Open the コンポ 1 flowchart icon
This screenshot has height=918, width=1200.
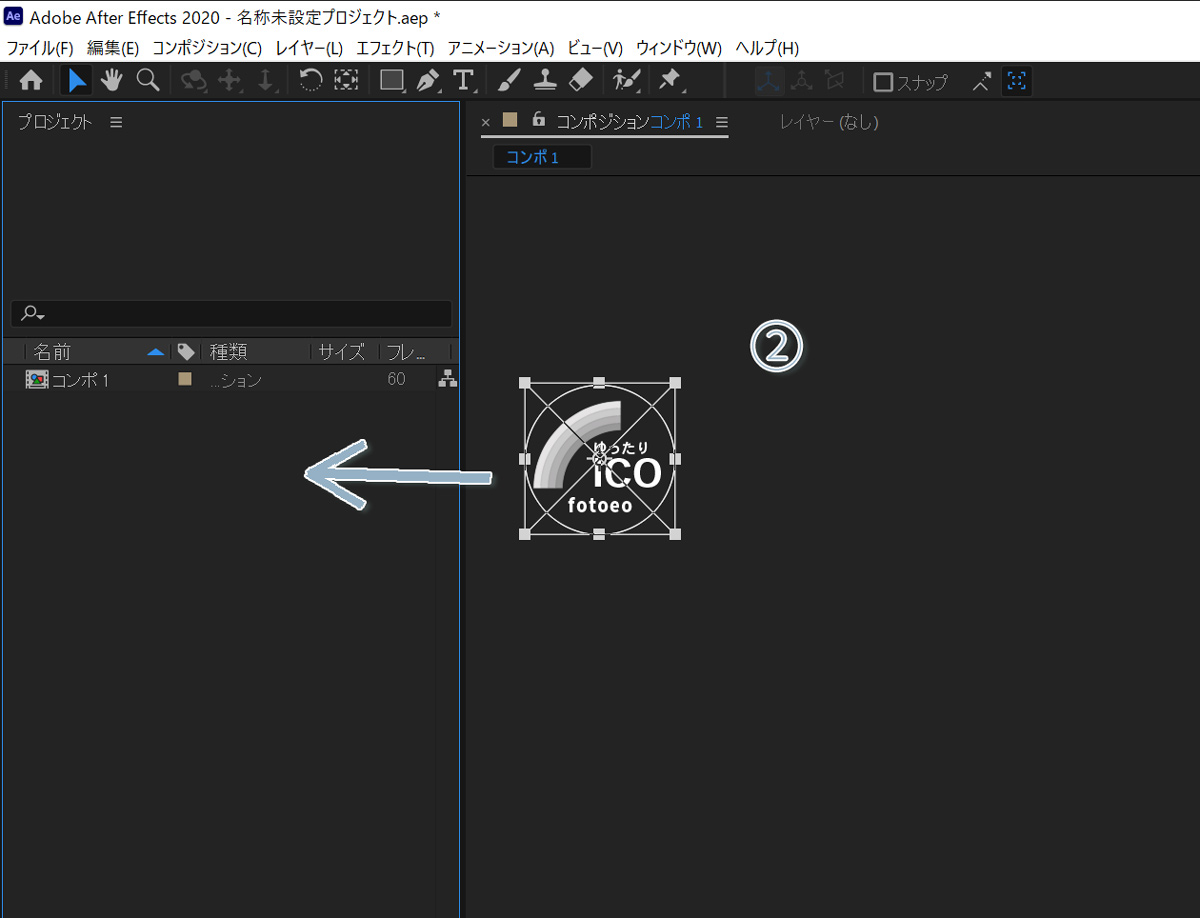(x=447, y=378)
